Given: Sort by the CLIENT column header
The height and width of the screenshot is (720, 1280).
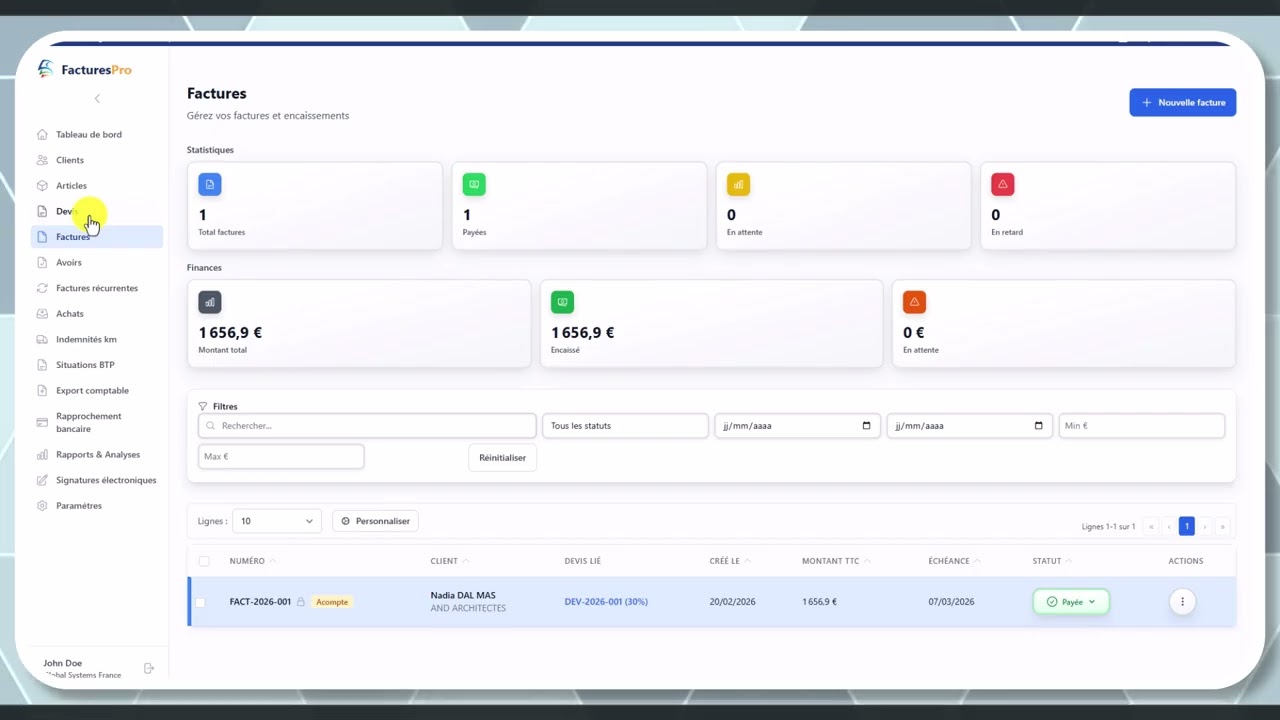Looking at the screenshot, I should [x=450, y=561].
